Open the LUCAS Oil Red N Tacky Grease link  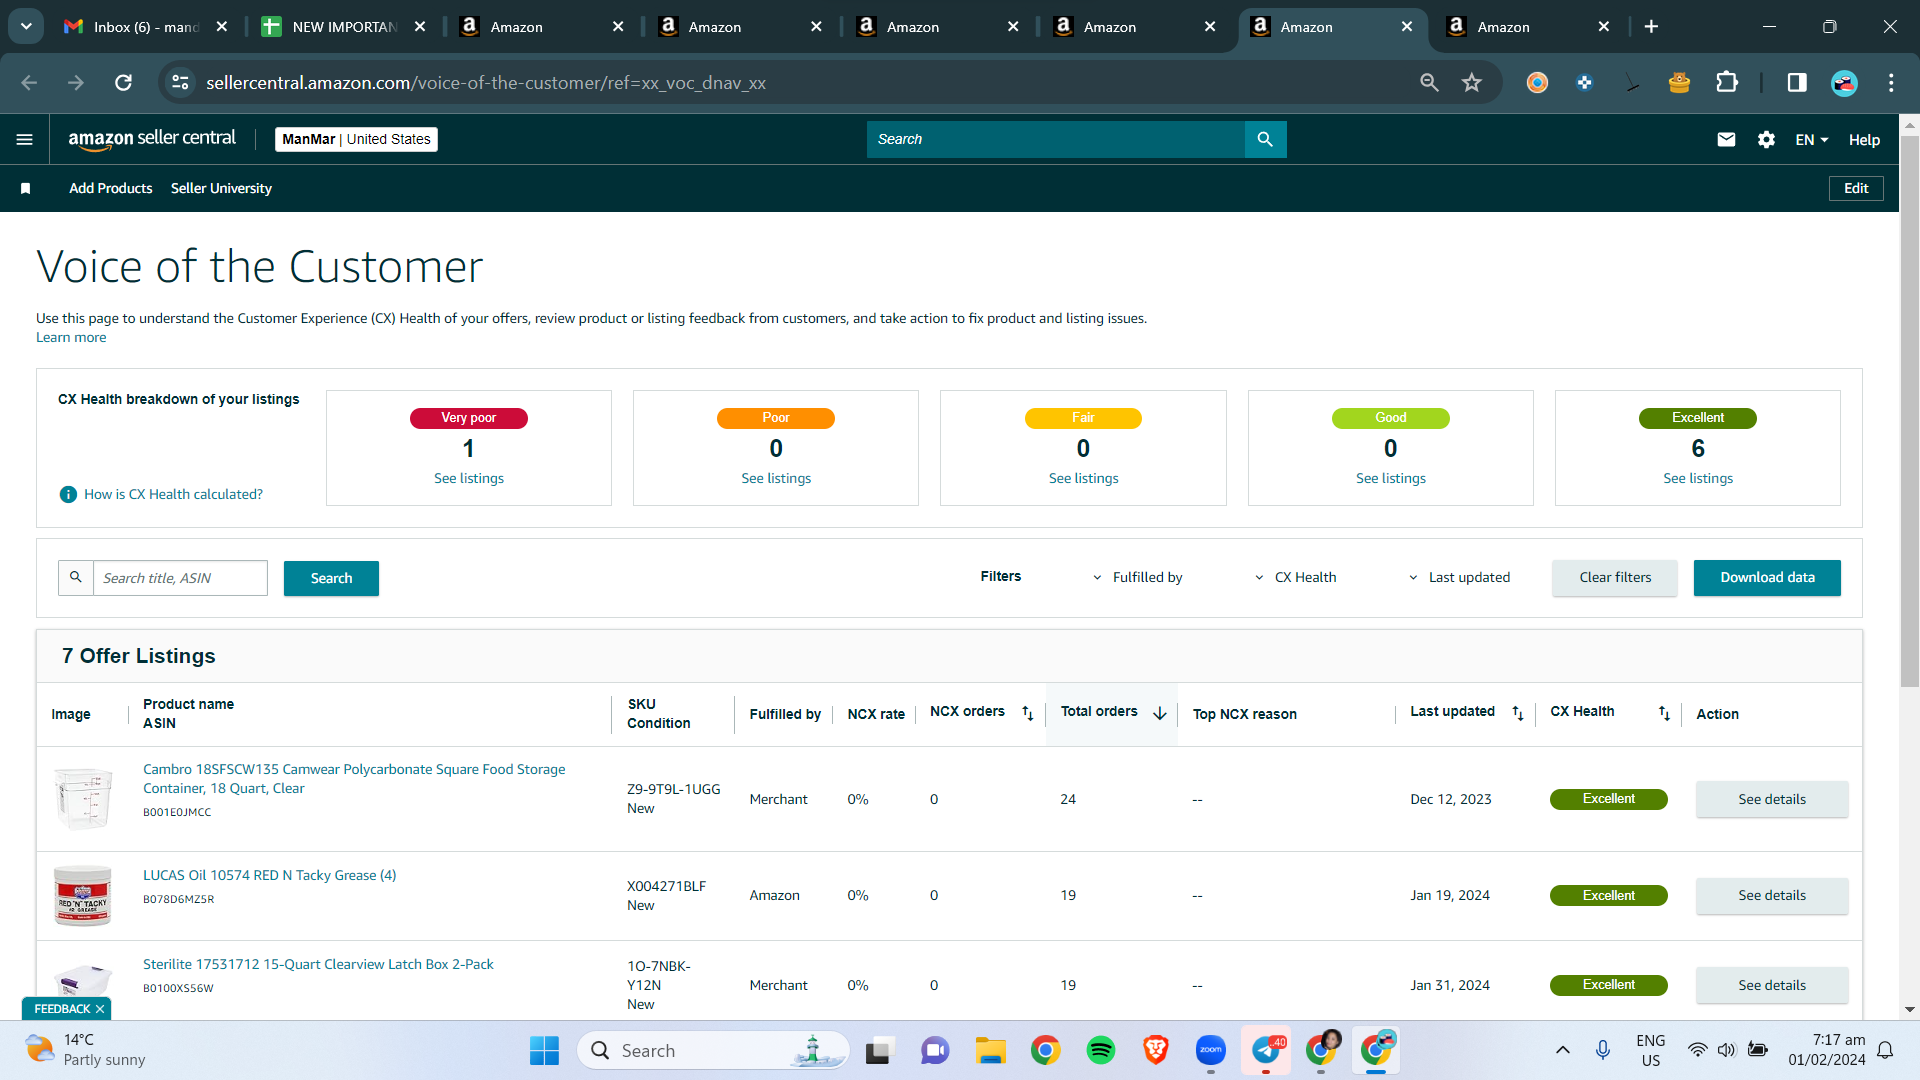pyautogui.click(x=269, y=875)
